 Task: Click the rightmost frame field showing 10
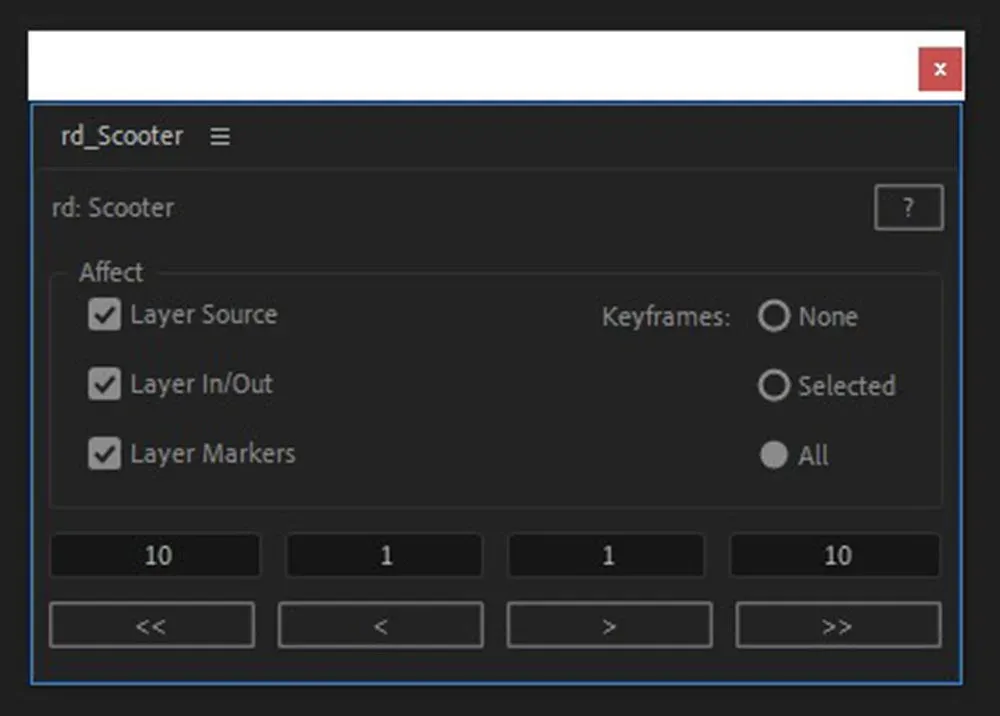[835, 555]
